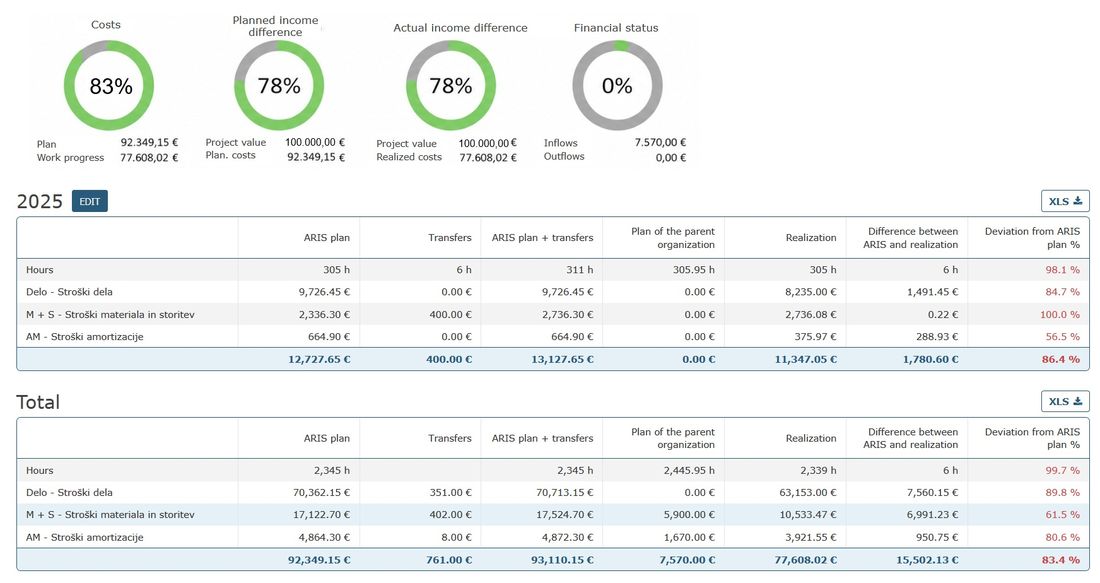This screenshot has height=583, width=1100.
Task: Select the Hours row in the 2025 table
Action: click(x=553, y=269)
